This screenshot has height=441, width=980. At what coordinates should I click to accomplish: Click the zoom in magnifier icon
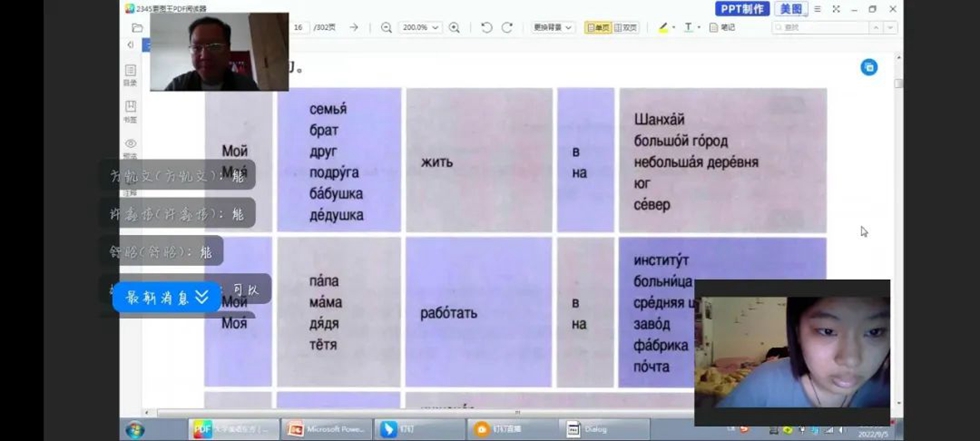(x=455, y=28)
